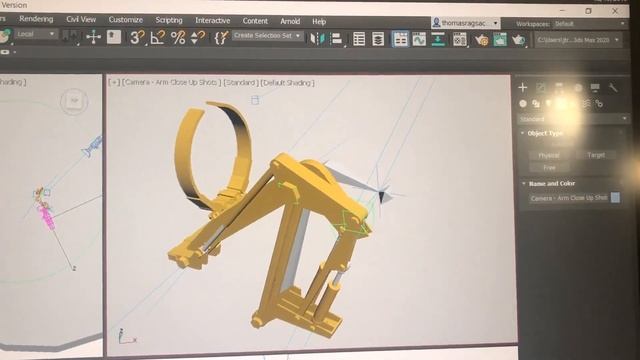Toggle the Scene Explorer icon

point(359,39)
